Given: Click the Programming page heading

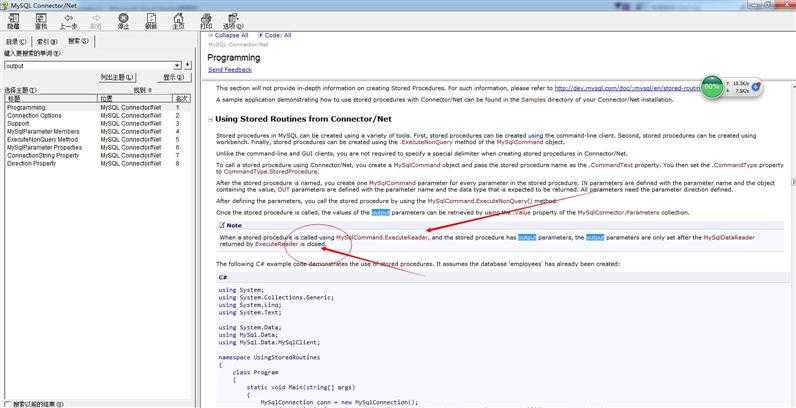Looking at the screenshot, I should click(234, 58).
